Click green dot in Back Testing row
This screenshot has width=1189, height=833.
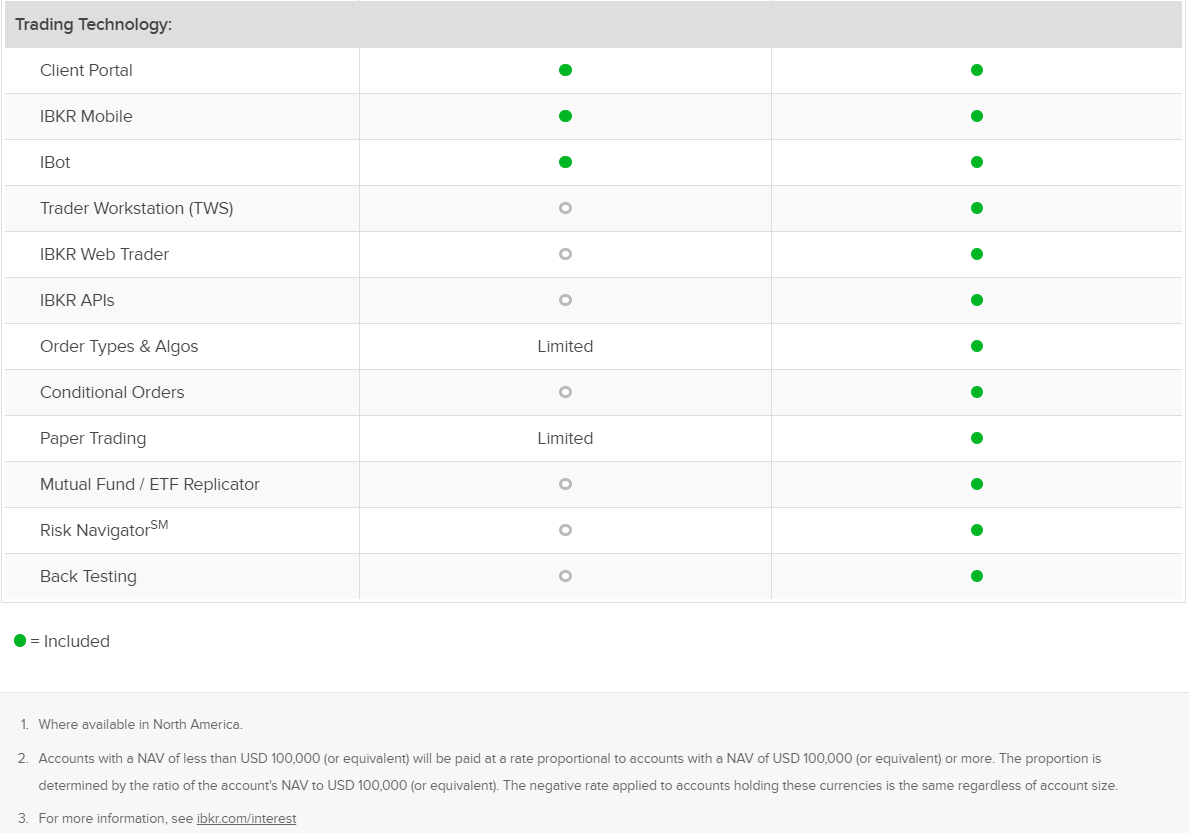[977, 576]
